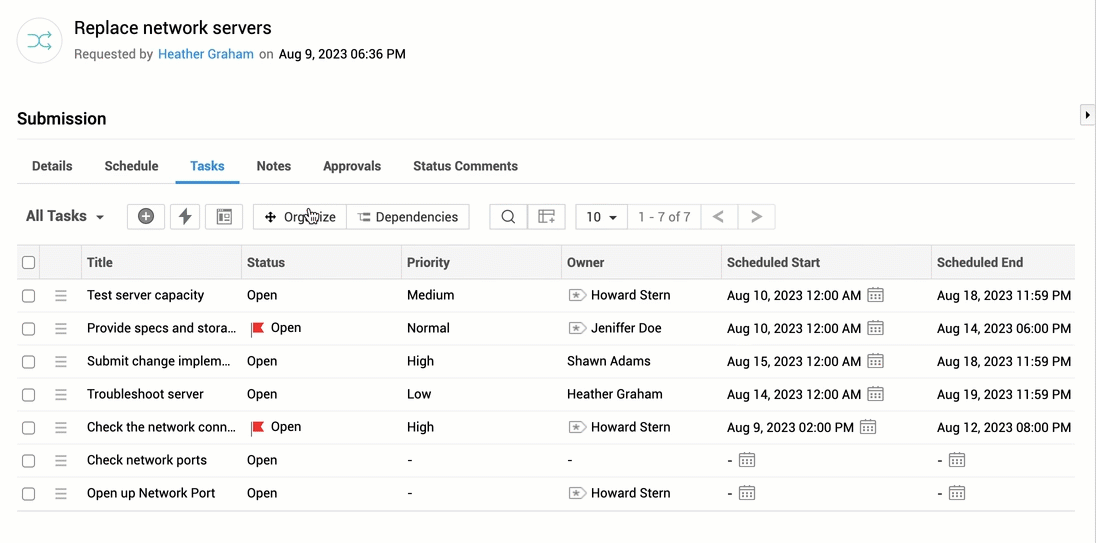Open Scheduled End calendar for Check network ports
This screenshot has height=543, width=1096.
point(957,460)
